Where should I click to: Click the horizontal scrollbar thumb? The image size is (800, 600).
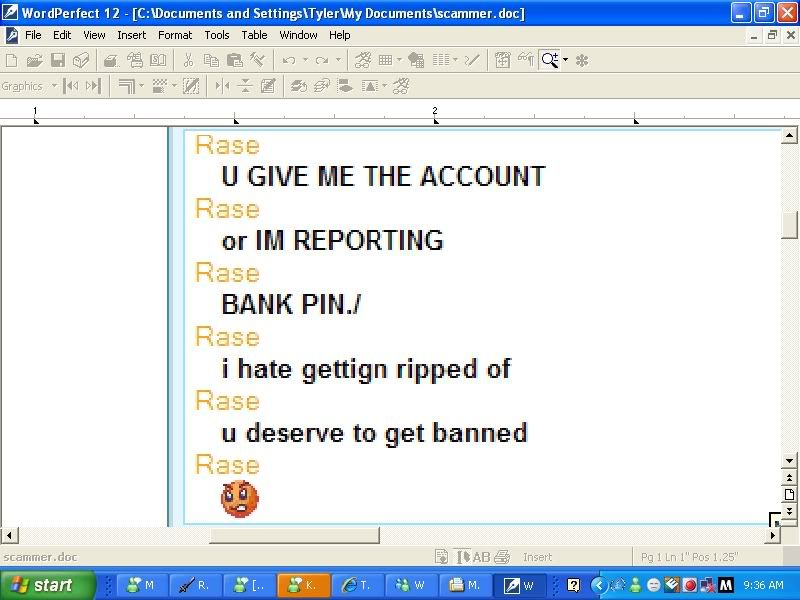(294, 536)
